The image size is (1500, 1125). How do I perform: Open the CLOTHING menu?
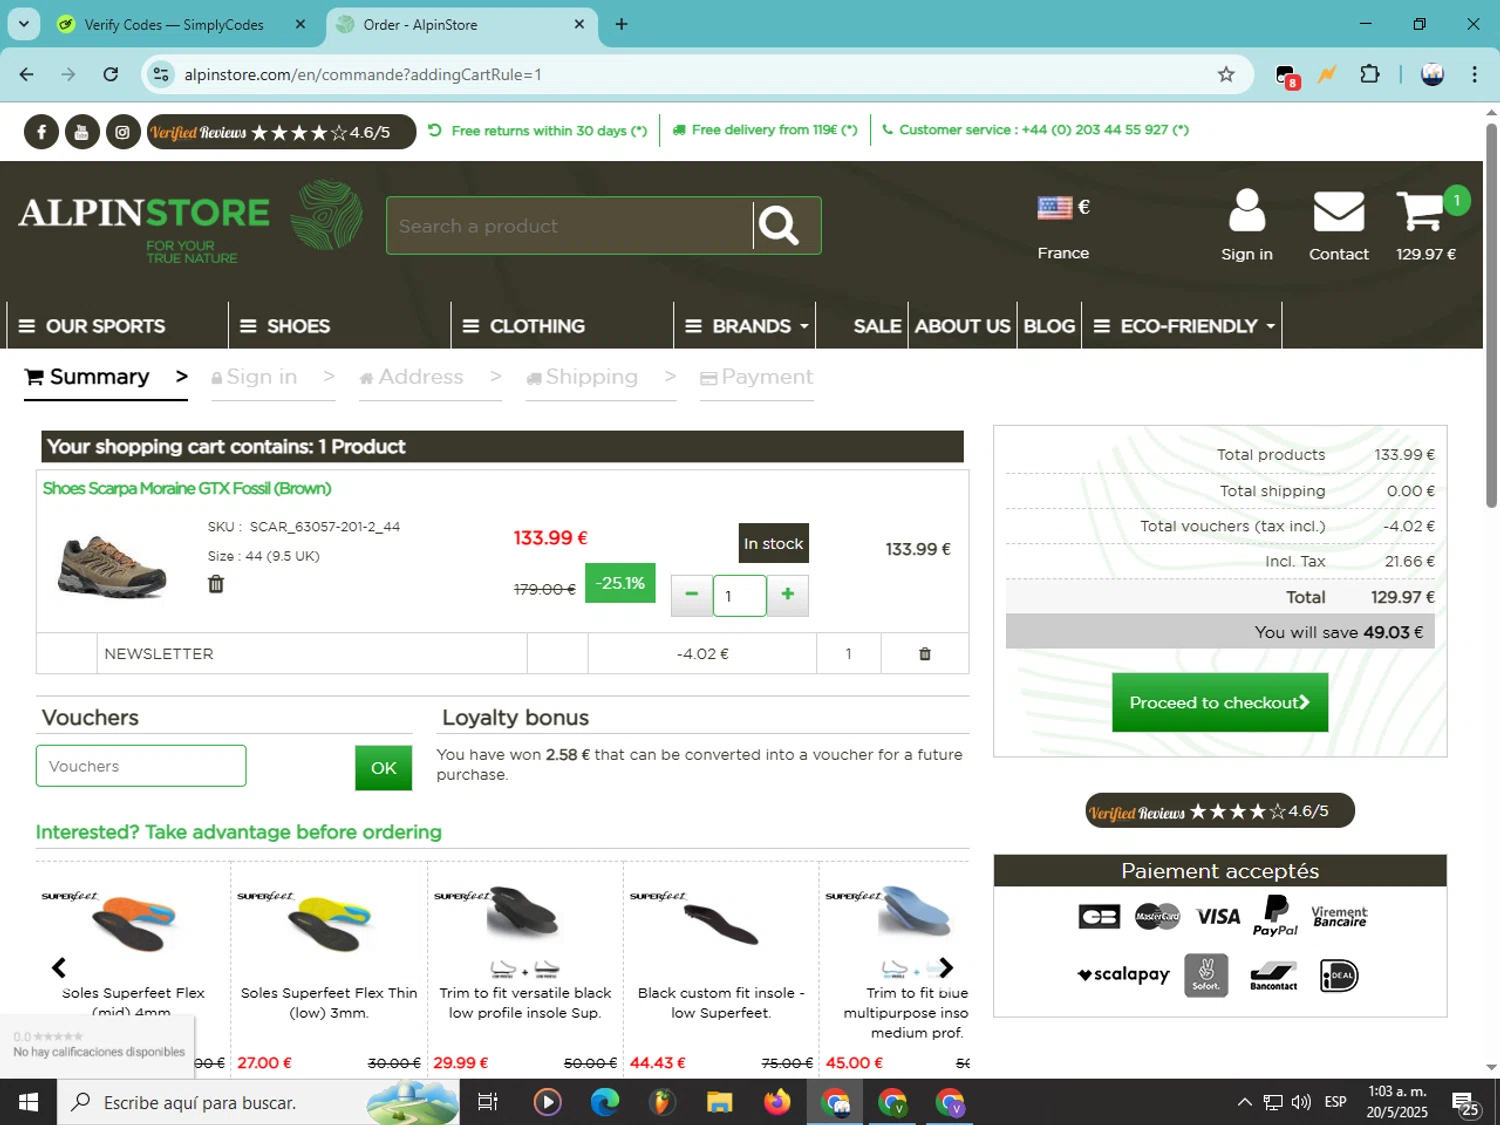click(x=524, y=326)
